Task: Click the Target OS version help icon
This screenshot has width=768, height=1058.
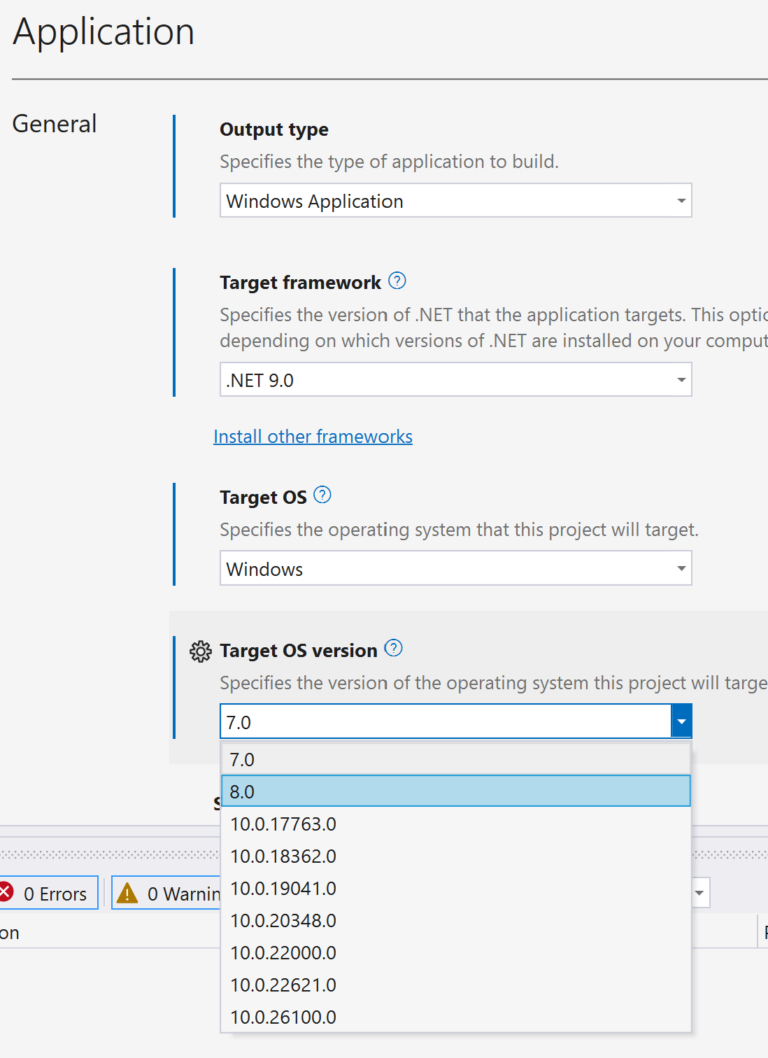Action: (393, 649)
